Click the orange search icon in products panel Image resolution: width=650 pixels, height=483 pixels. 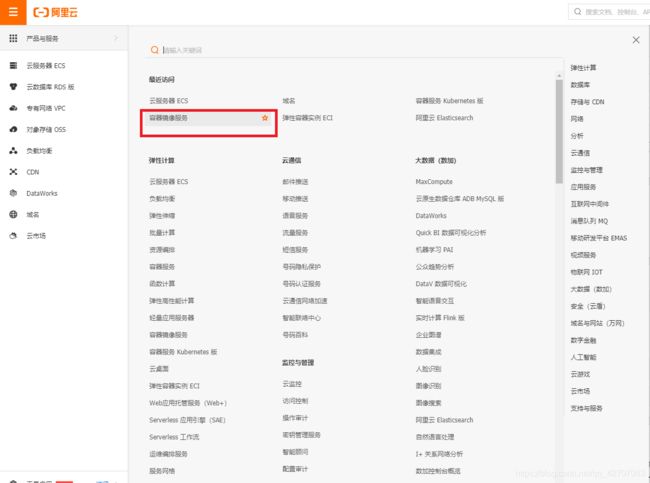pyautogui.click(x=155, y=50)
